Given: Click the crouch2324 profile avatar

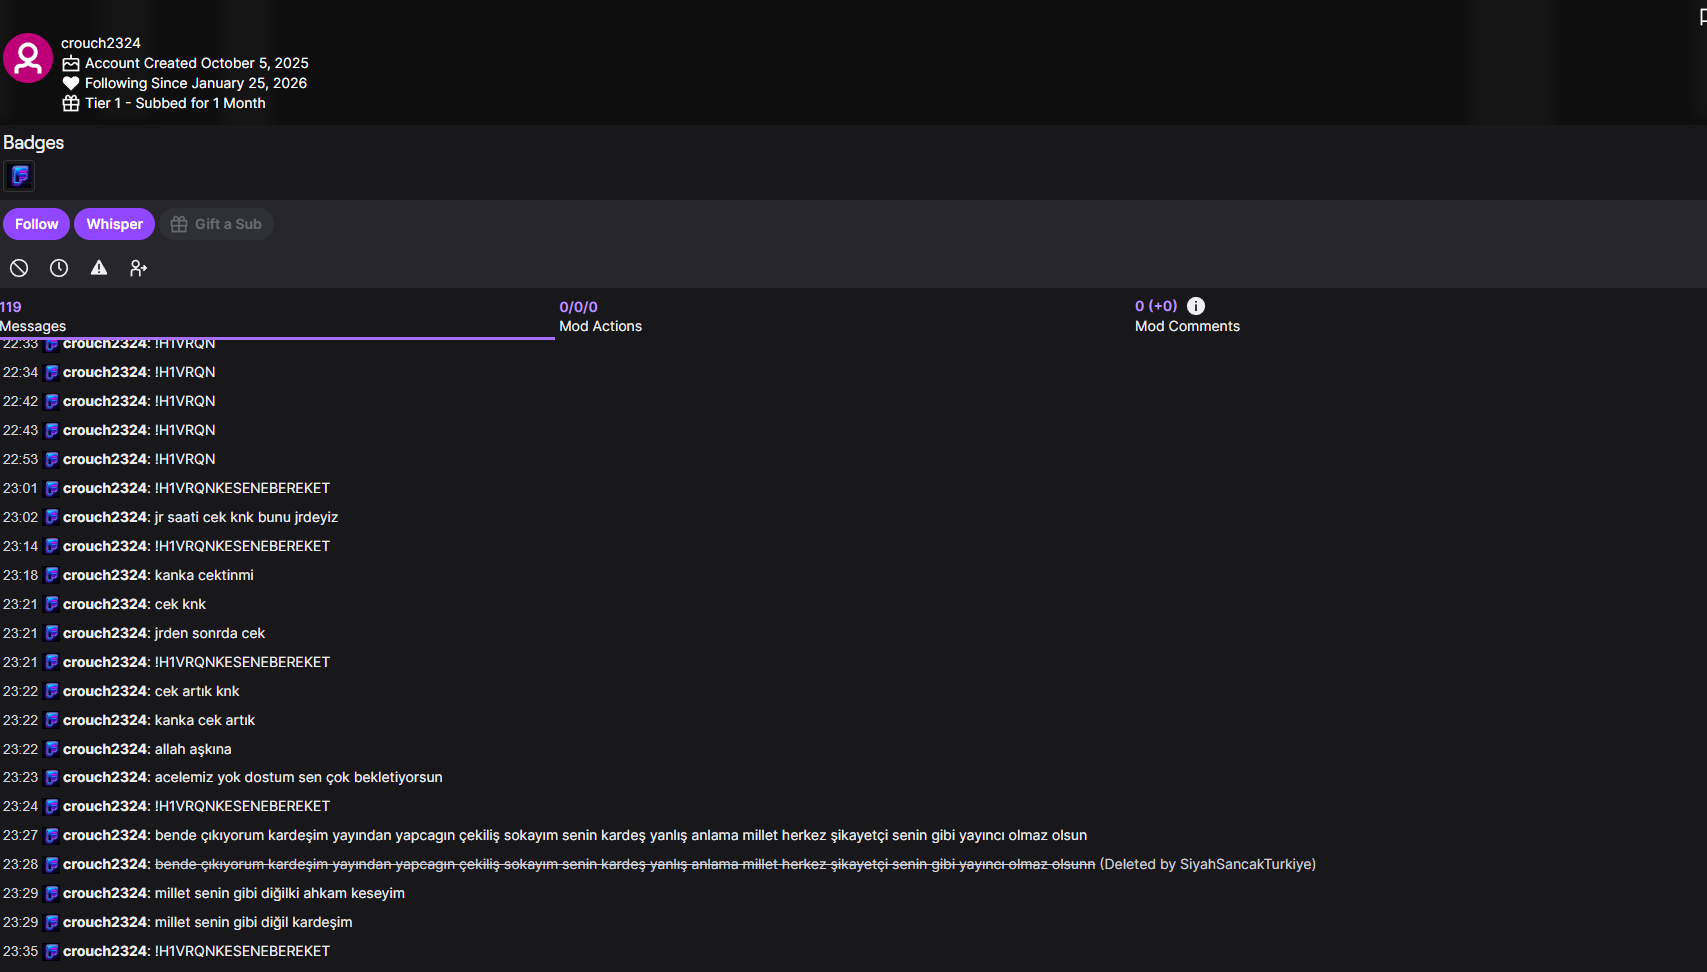Looking at the screenshot, I should (x=28, y=59).
